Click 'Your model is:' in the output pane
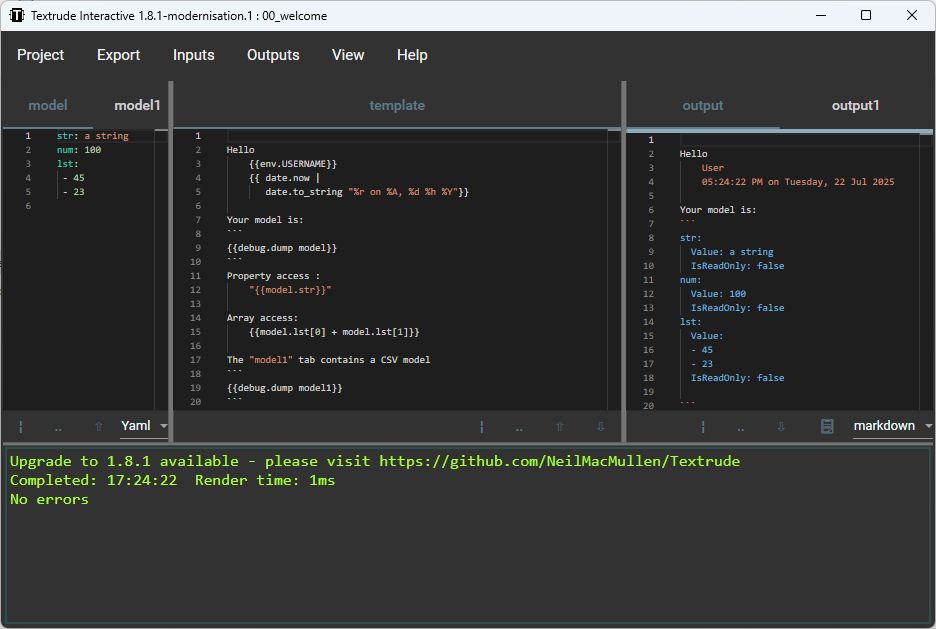The image size is (936, 629). (x=718, y=210)
